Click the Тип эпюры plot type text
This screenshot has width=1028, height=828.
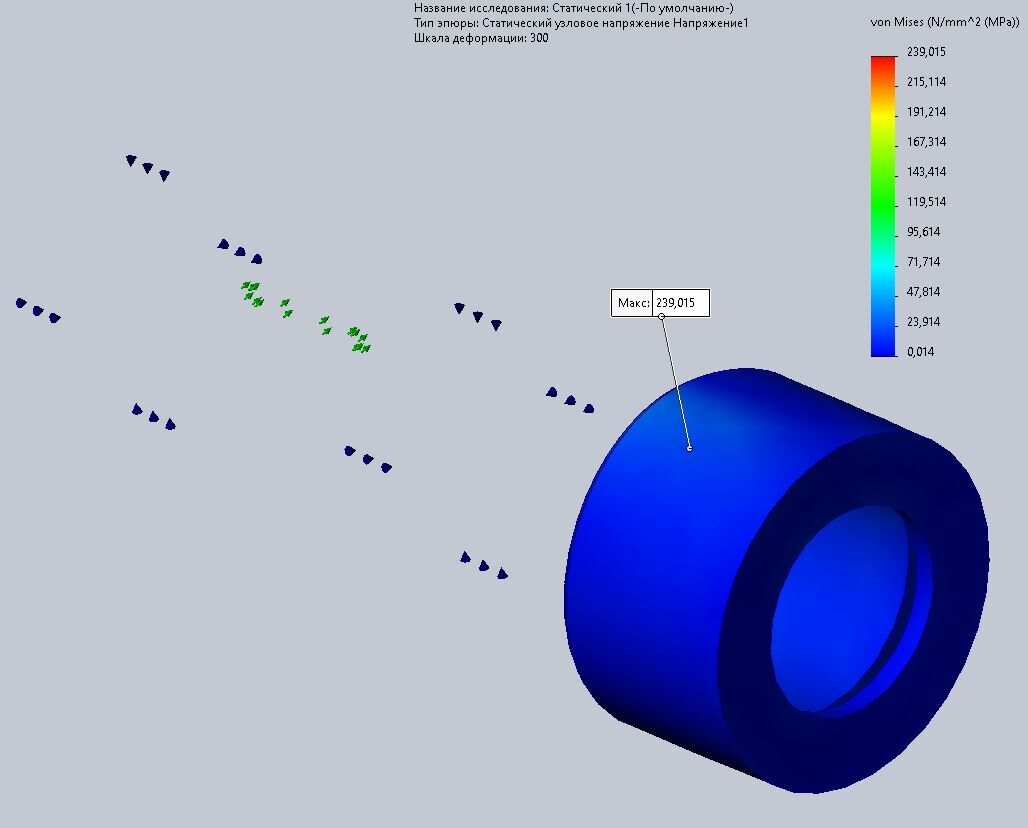coord(580,23)
